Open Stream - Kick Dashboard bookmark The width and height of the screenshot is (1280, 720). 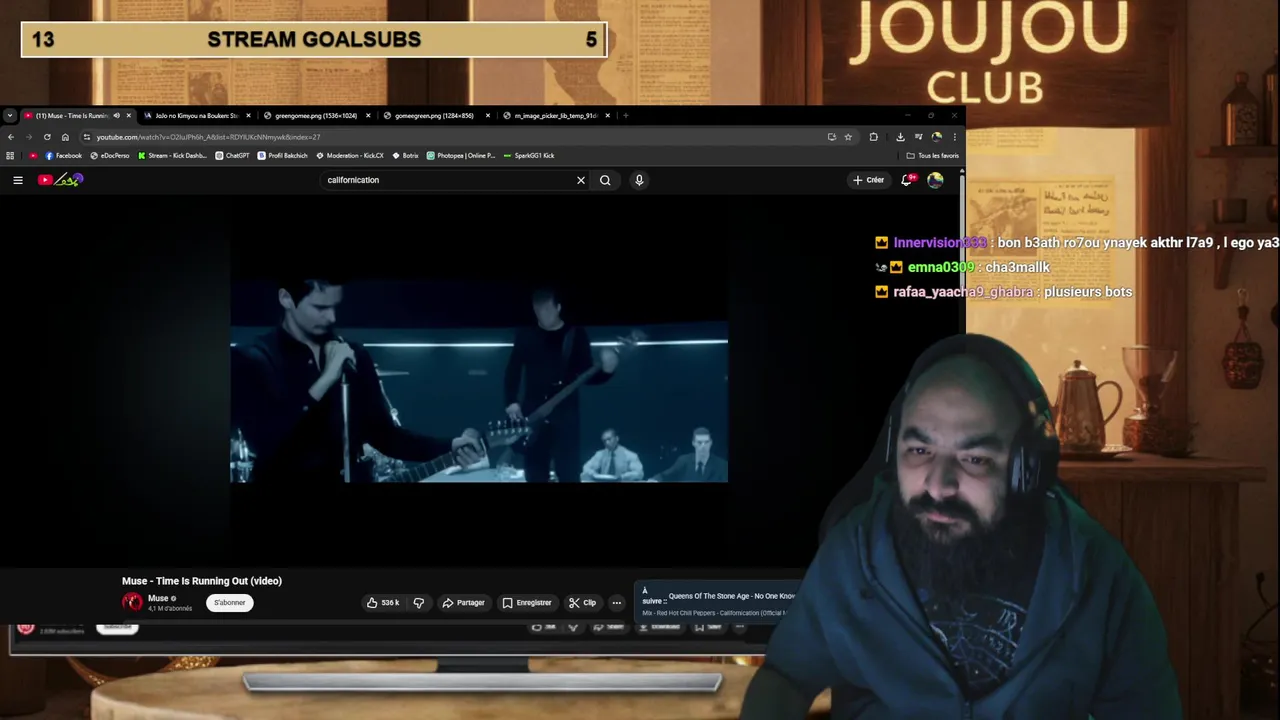(x=172, y=156)
